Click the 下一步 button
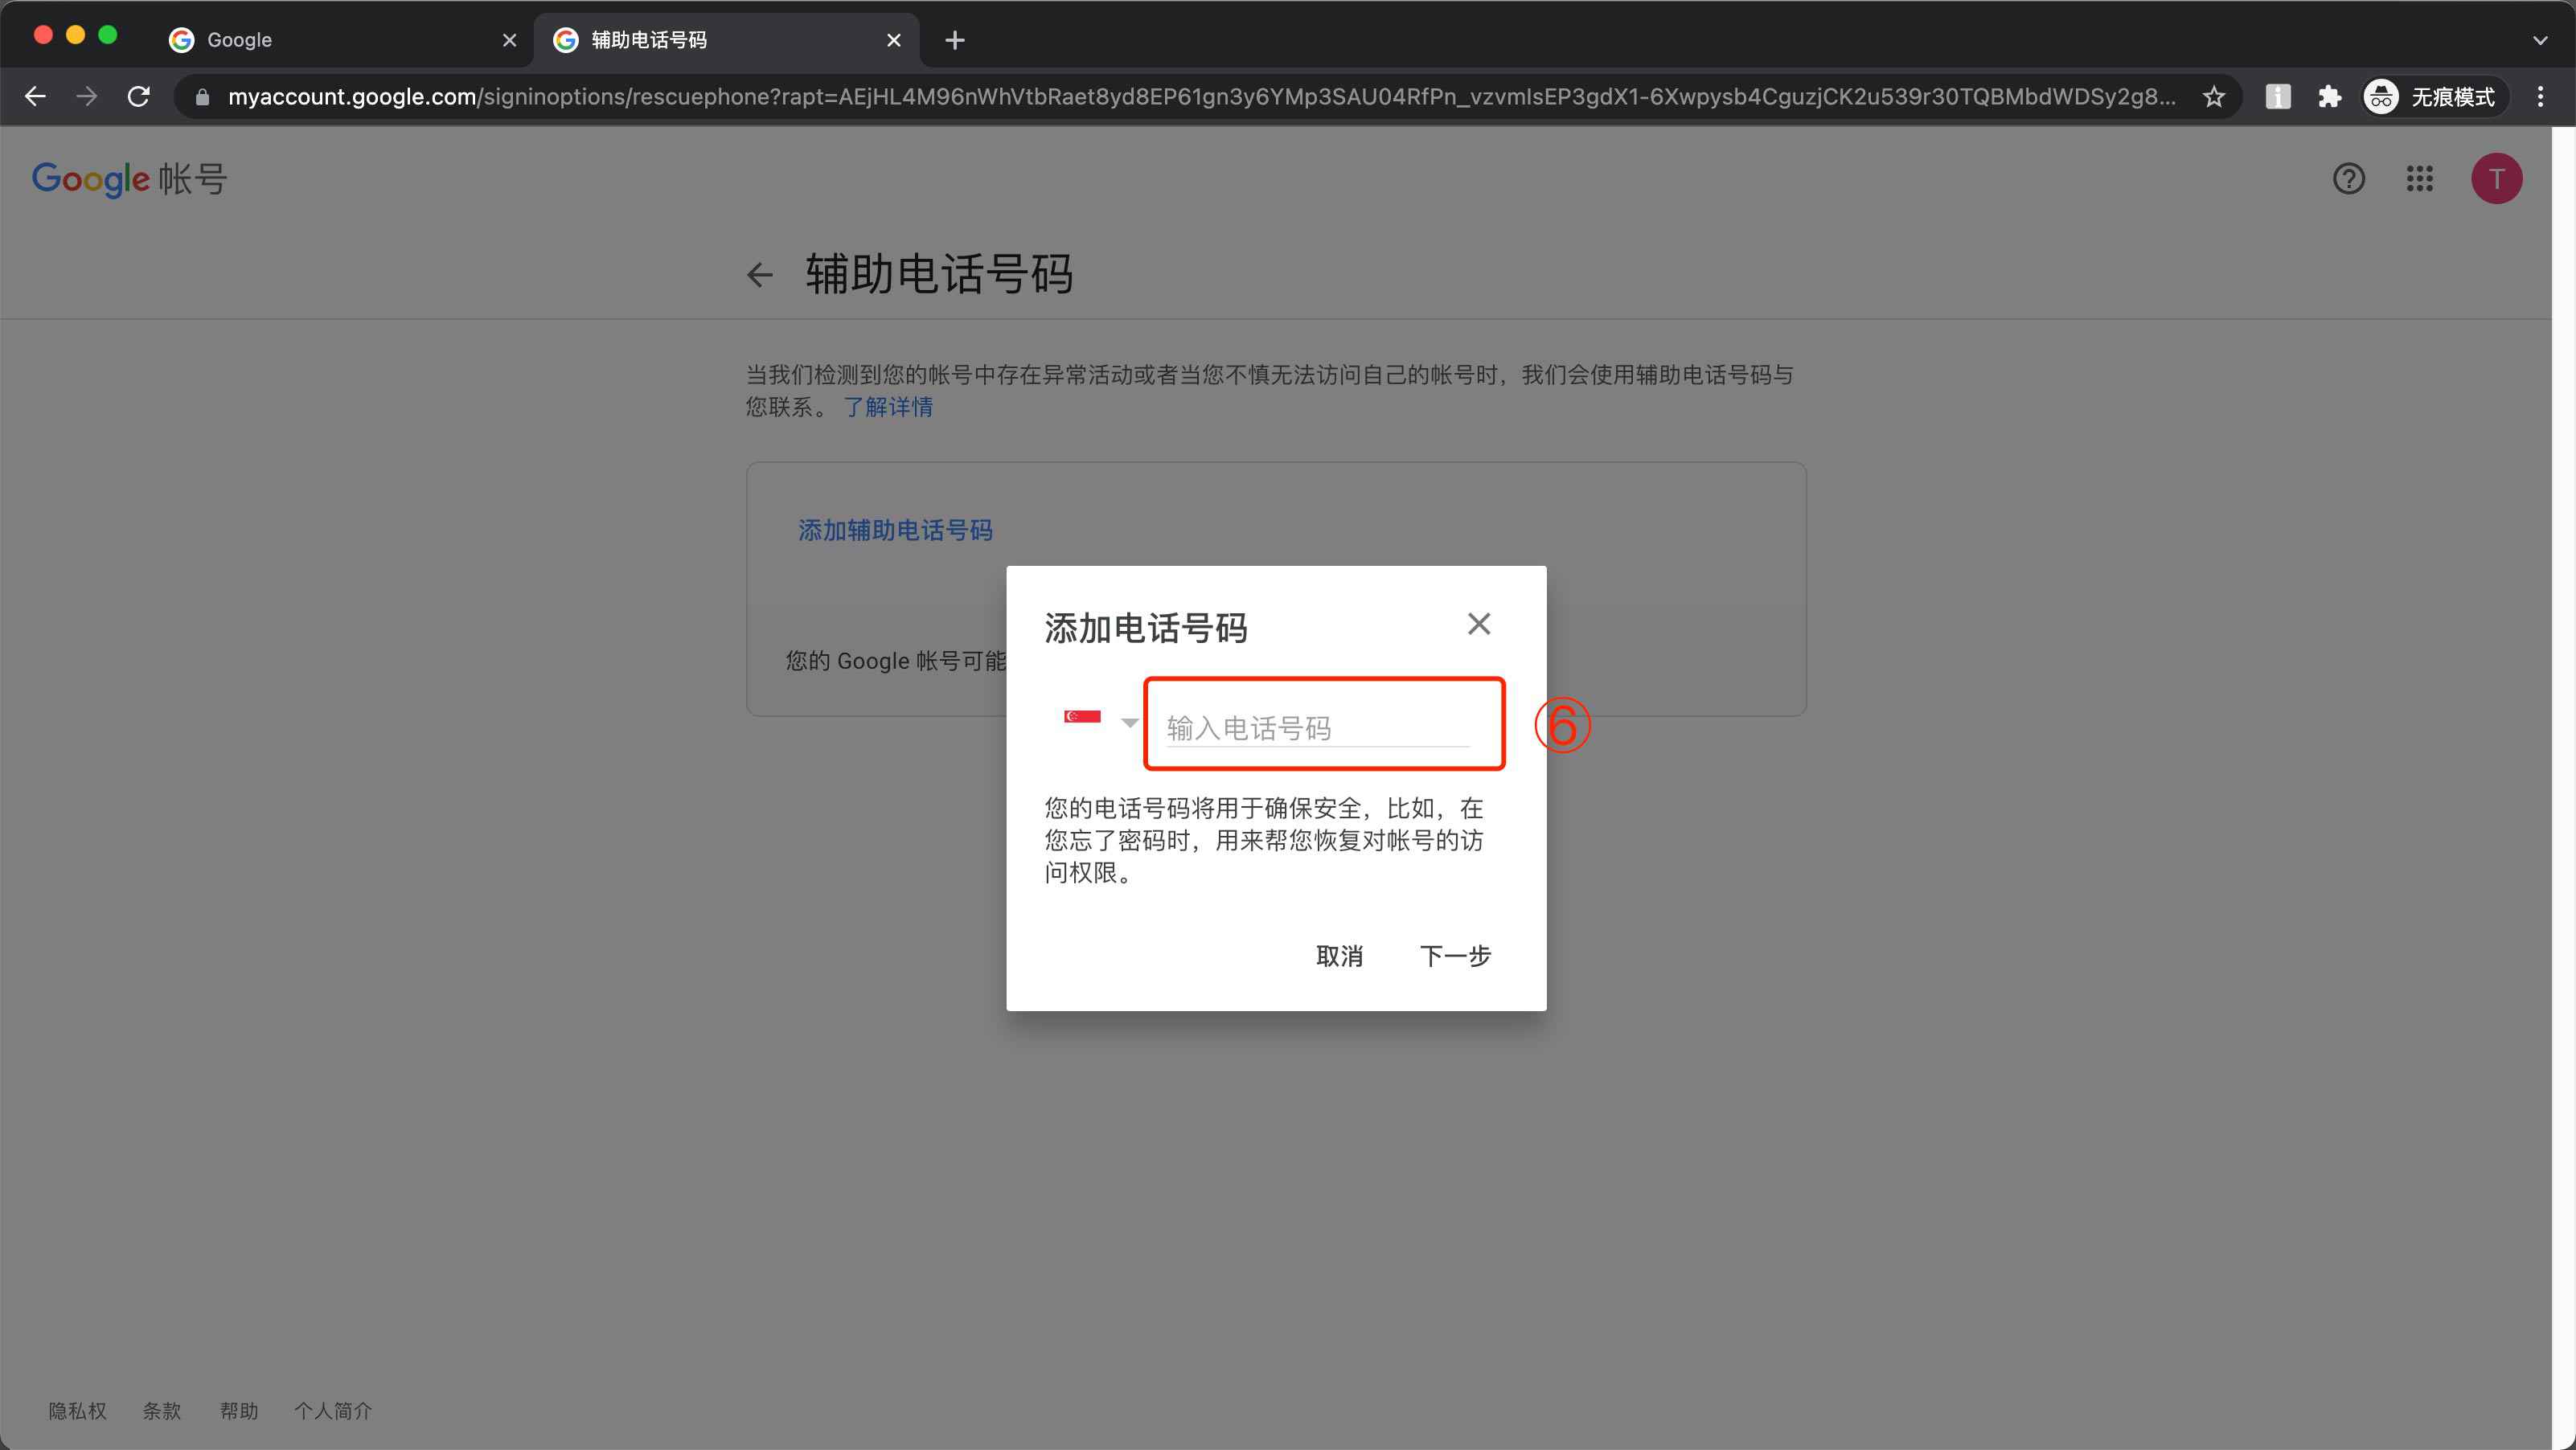This screenshot has height=1450, width=2576. [x=1455, y=956]
